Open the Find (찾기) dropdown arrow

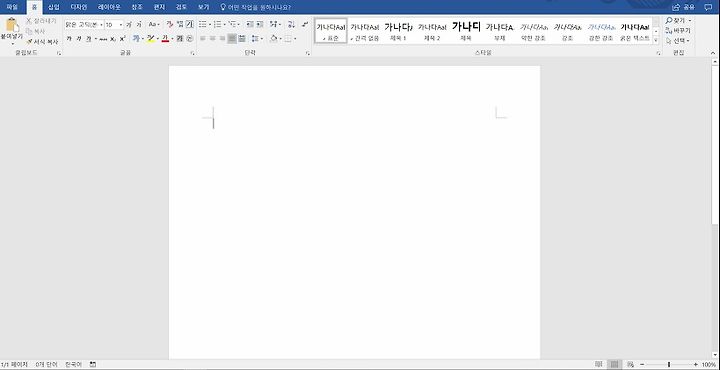(690, 21)
